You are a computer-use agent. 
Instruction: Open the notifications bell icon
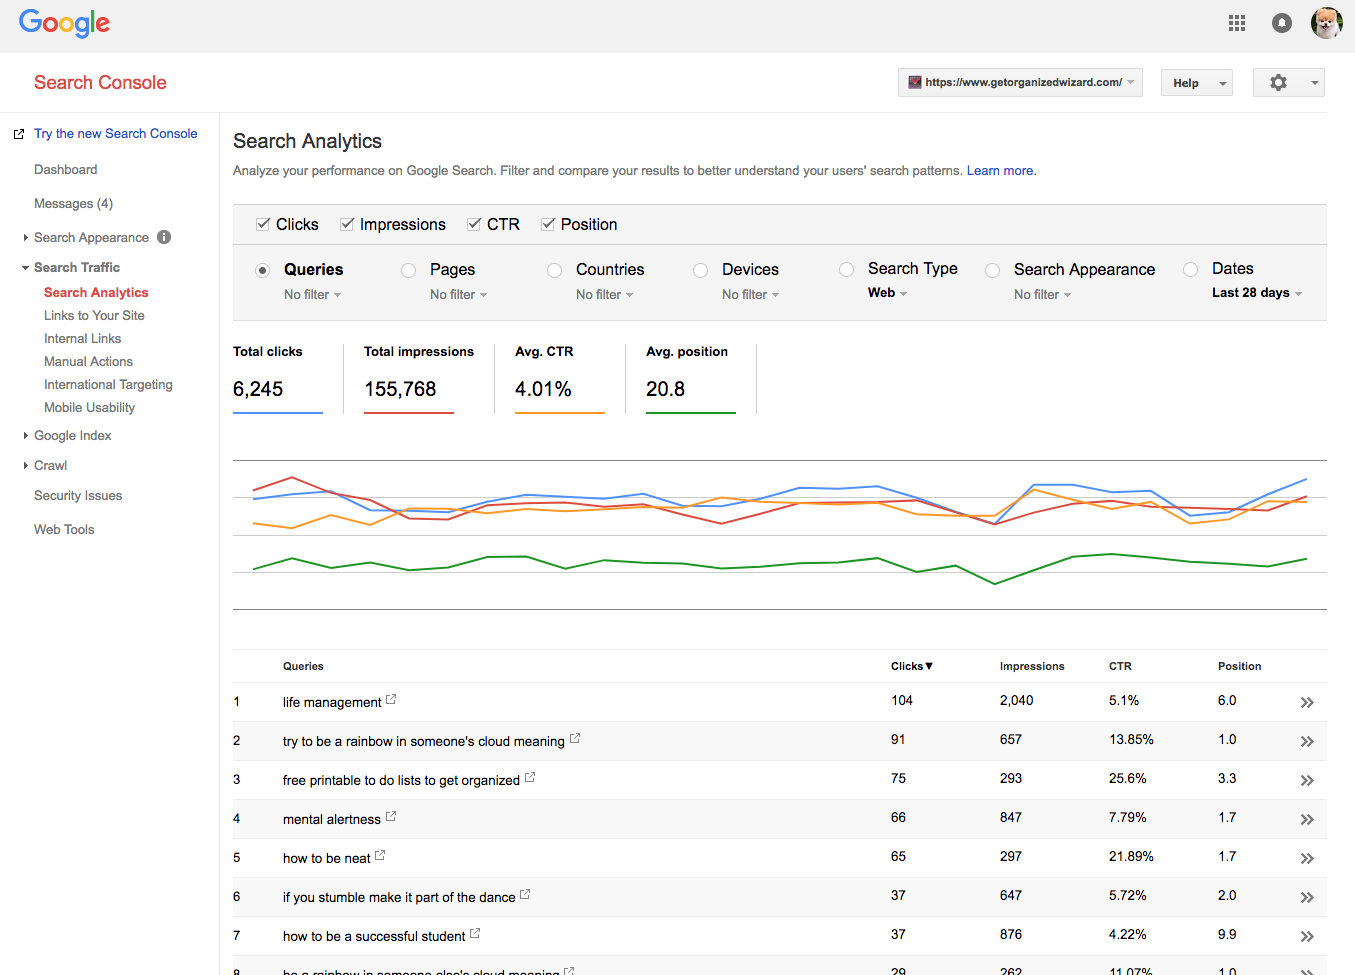click(1281, 23)
